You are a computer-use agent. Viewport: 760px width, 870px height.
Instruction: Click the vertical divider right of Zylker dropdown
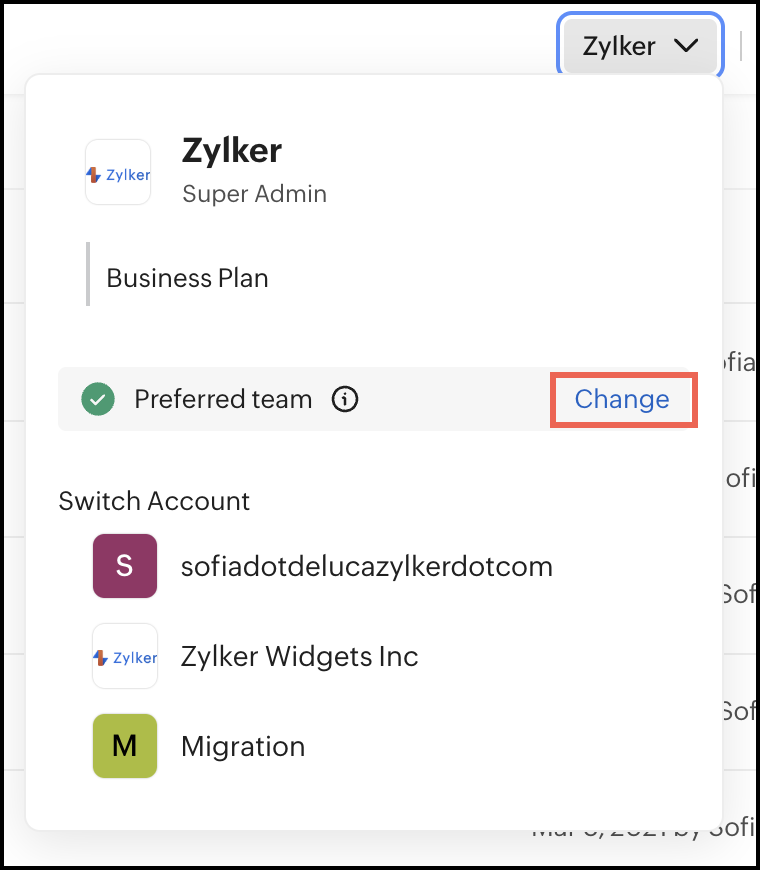pyautogui.click(x=741, y=46)
